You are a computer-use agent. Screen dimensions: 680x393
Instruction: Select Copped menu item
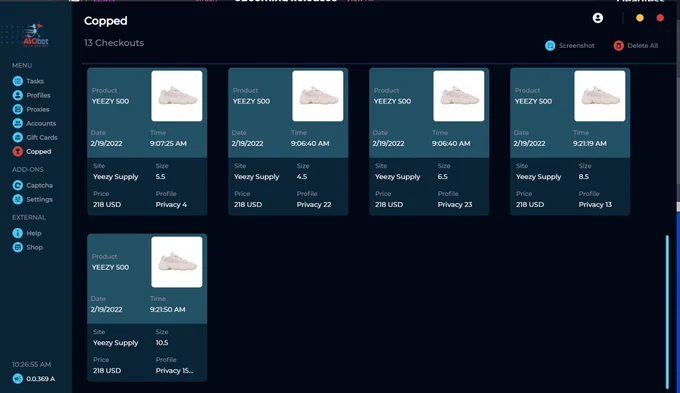click(39, 151)
